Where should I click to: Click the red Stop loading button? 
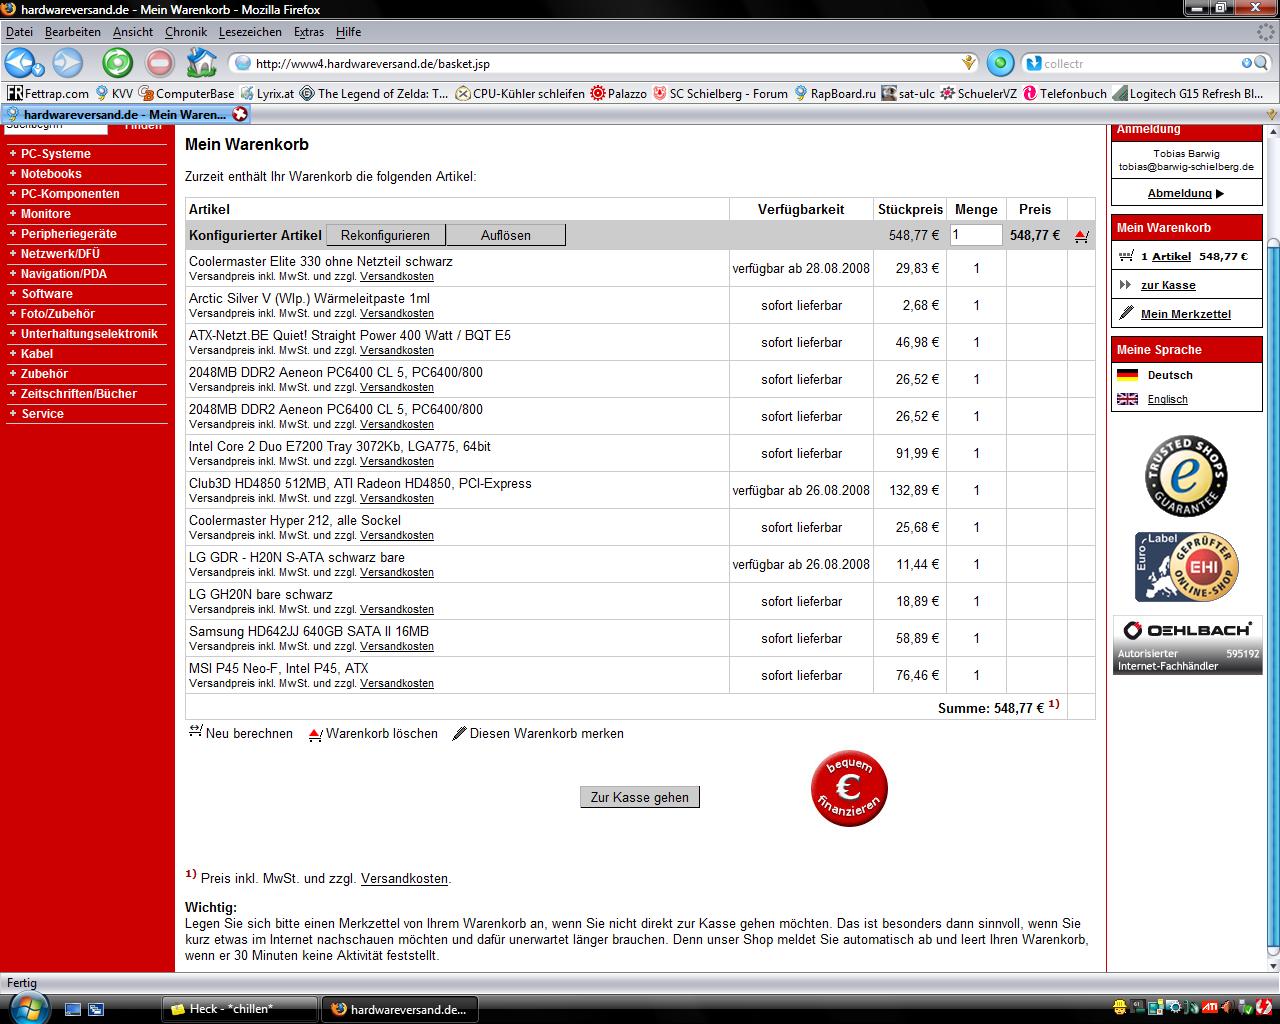159,63
